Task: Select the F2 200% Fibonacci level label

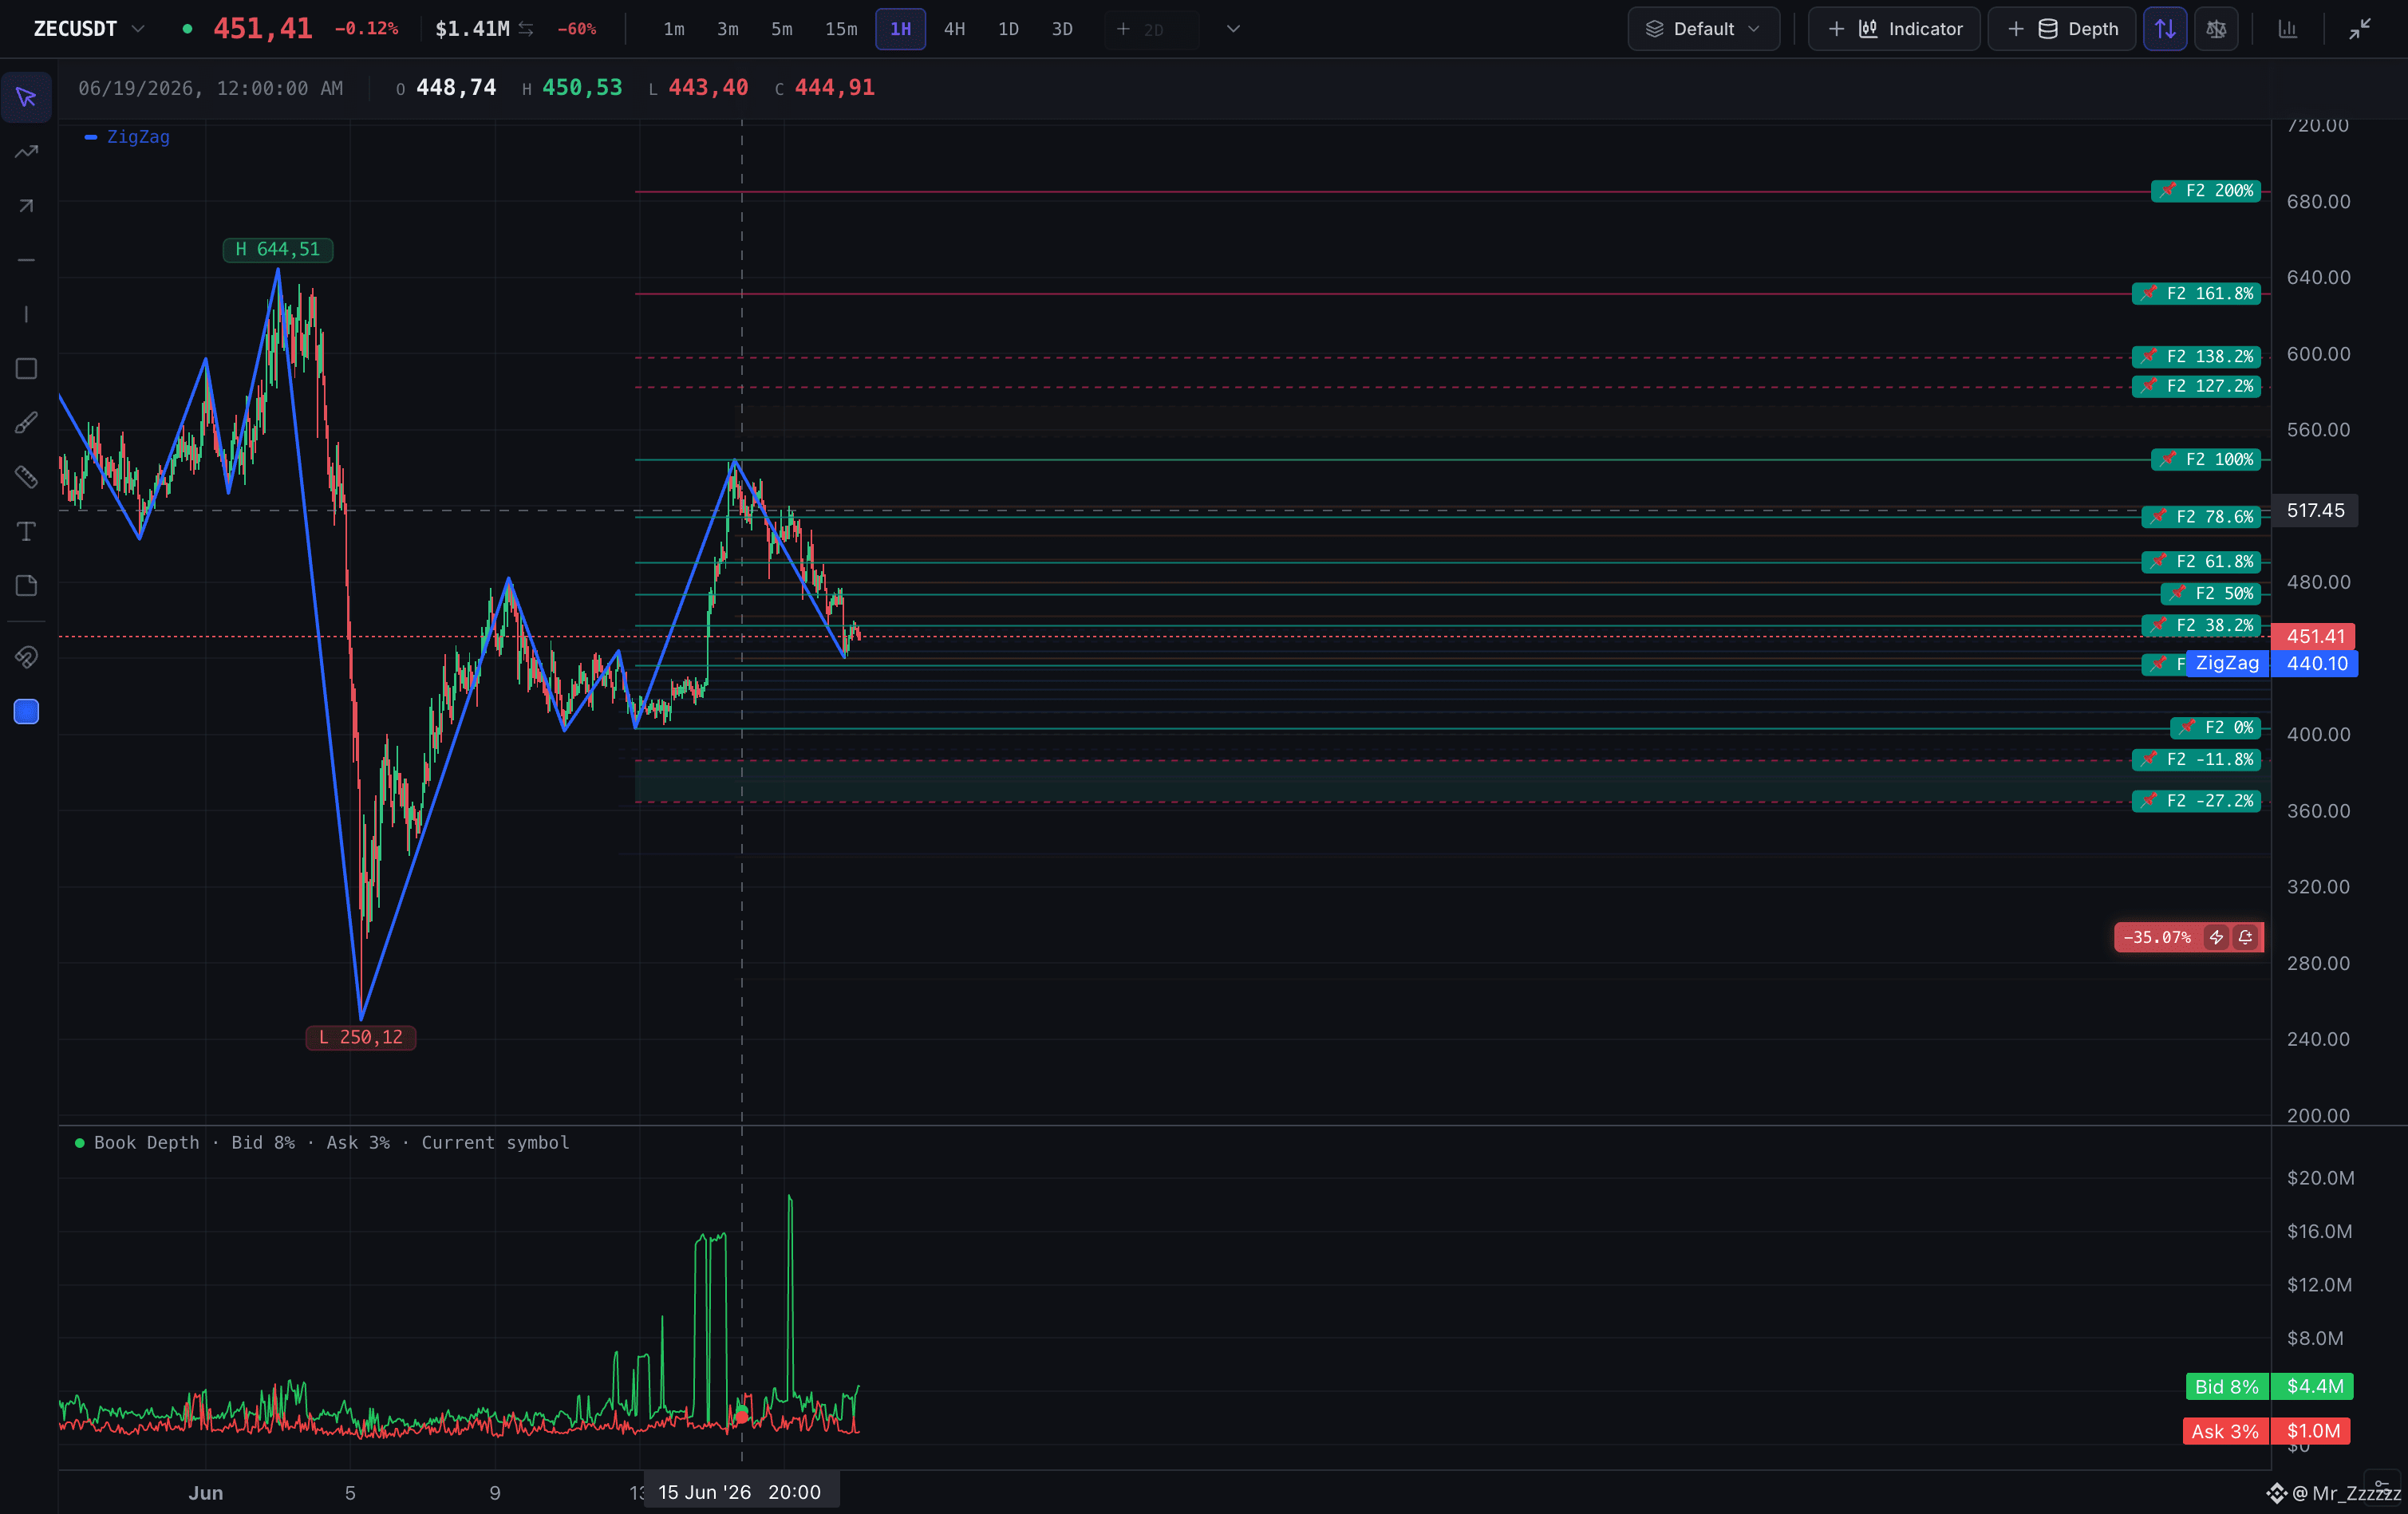Action: (x=2206, y=191)
